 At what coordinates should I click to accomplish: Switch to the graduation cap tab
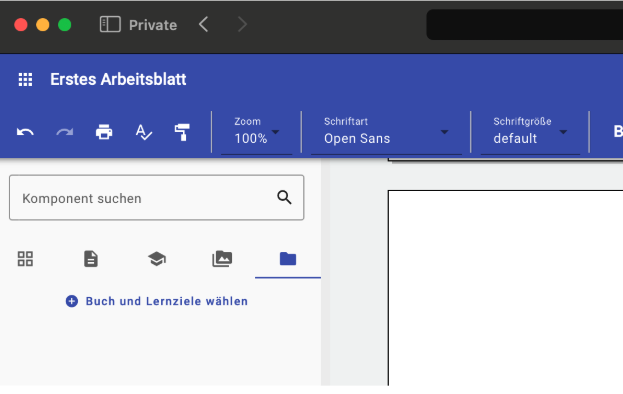[157, 259]
